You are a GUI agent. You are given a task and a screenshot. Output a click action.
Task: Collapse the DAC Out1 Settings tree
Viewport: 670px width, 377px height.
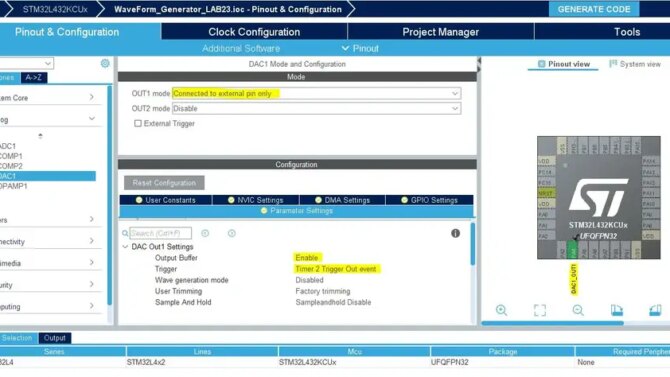tap(125, 247)
